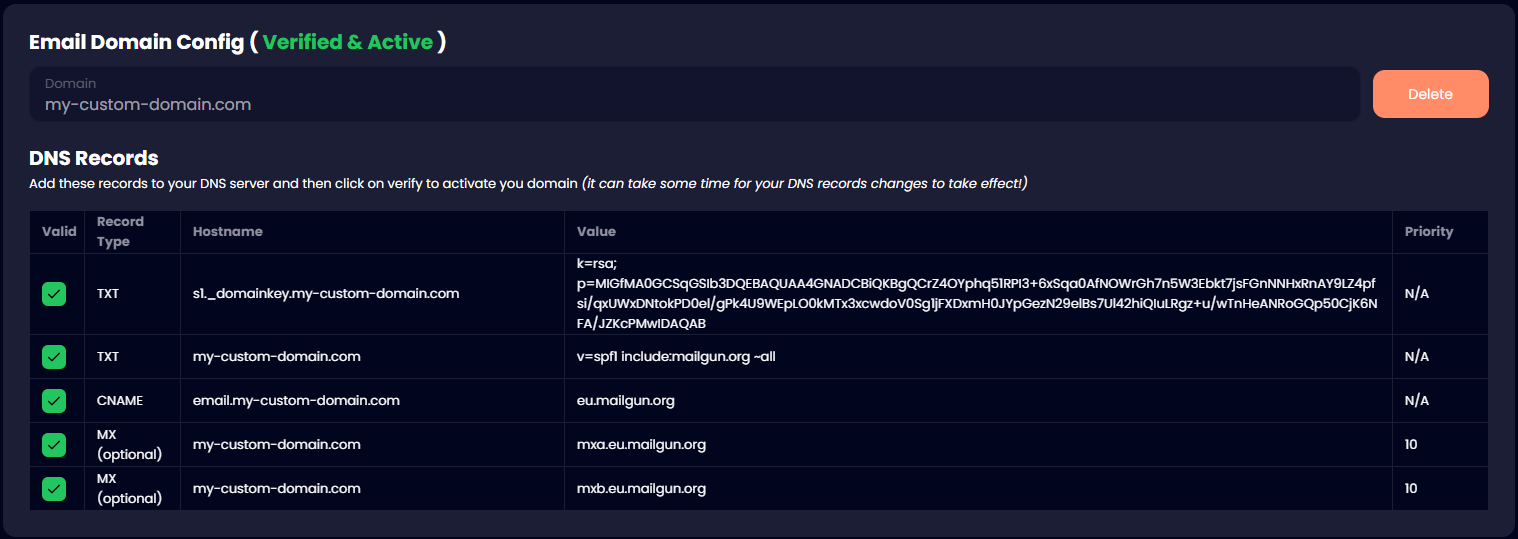Click the valid checkmark for the mxa.eu.mailgun.org record
The image size is (1518, 539).
coord(54,445)
